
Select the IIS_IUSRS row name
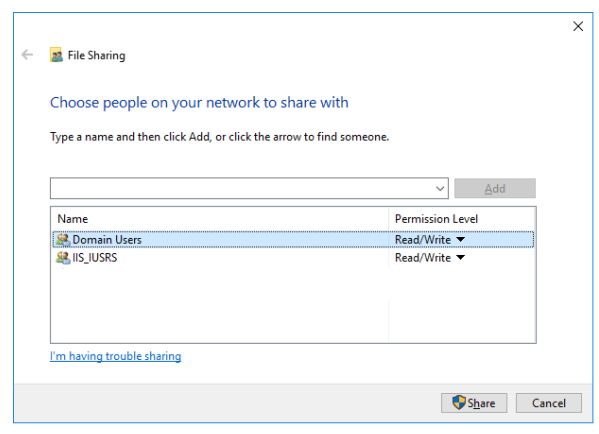coord(95,257)
